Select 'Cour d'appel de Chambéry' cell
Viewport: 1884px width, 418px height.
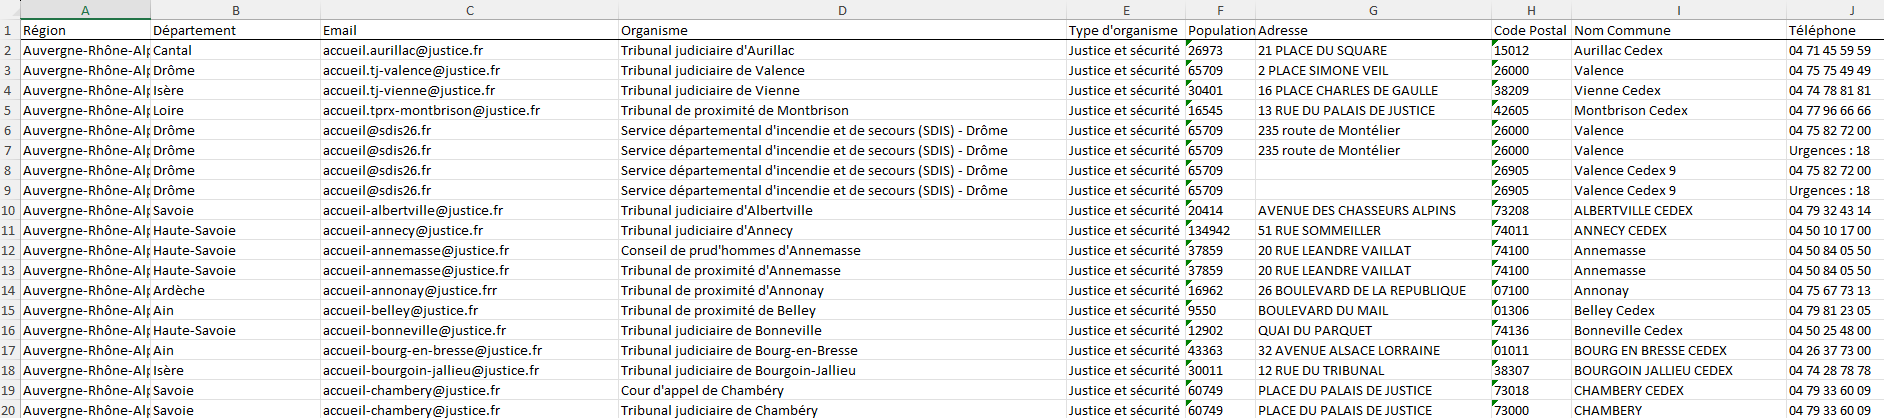[x=842, y=390]
